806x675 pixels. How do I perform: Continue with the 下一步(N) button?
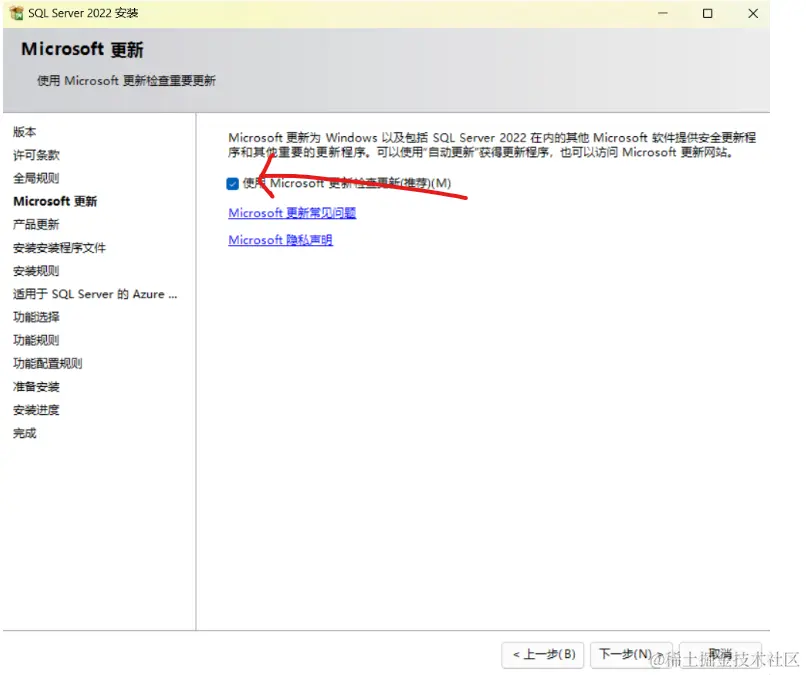coord(631,654)
